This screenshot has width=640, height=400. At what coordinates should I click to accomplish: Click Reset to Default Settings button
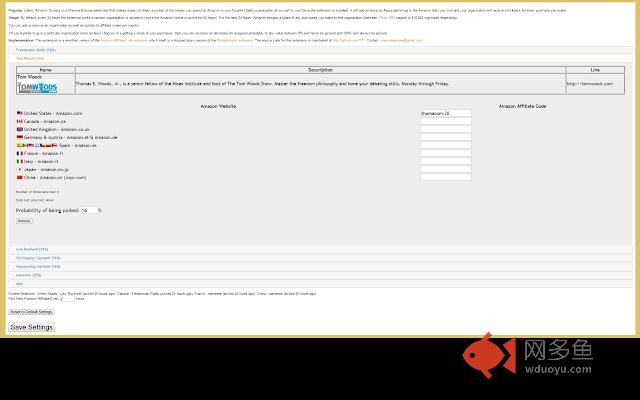tap(31, 312)
